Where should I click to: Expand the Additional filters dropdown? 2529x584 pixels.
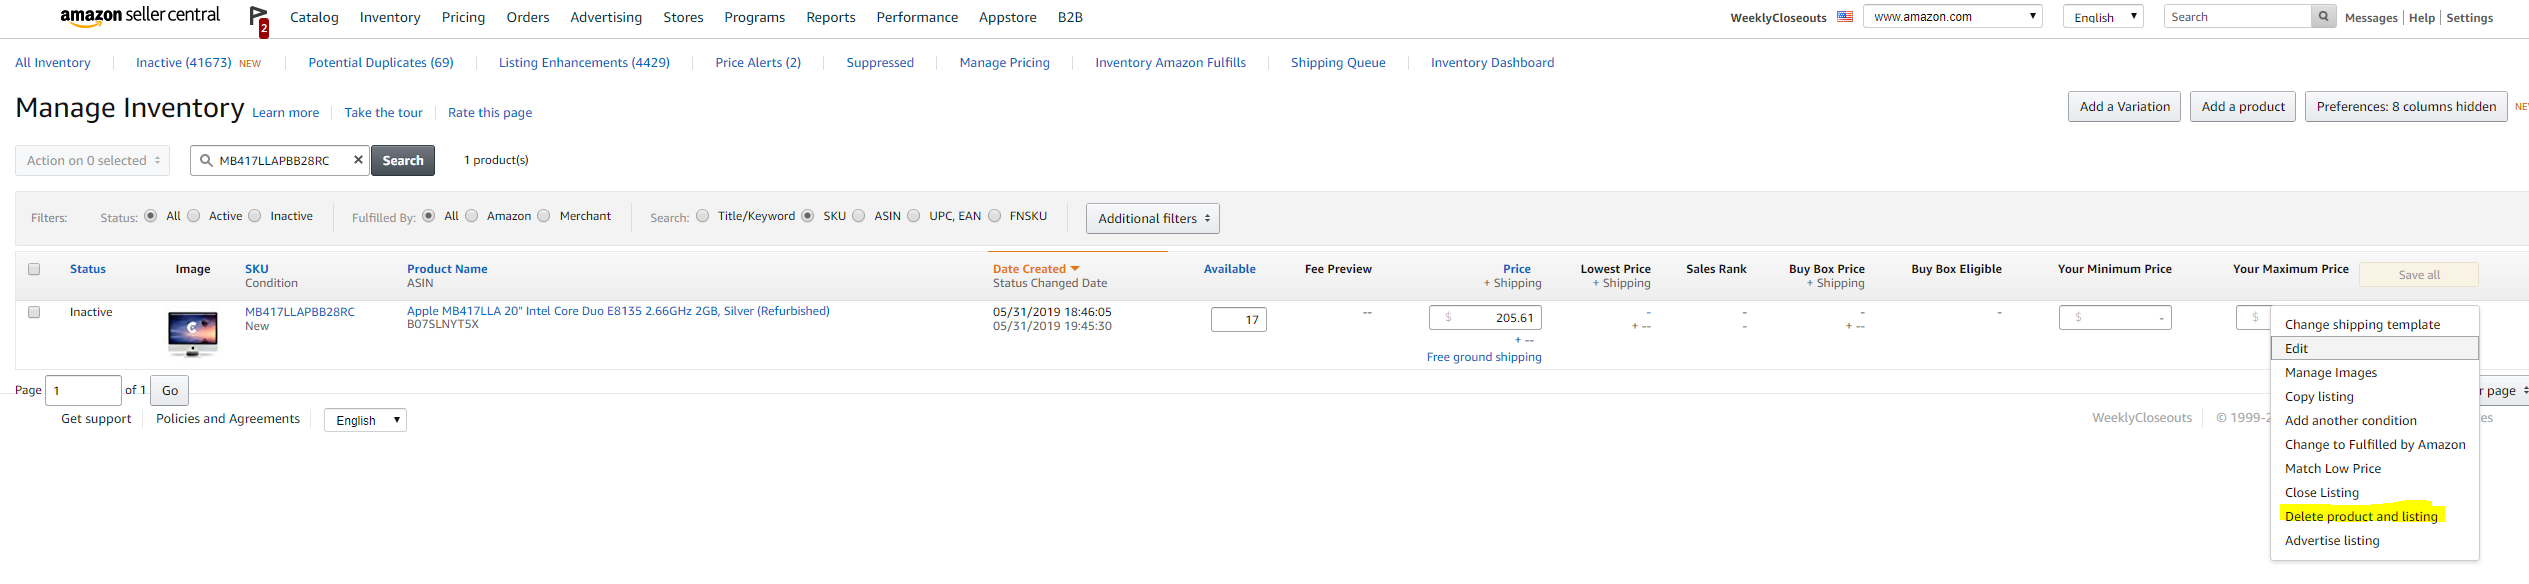1153,218
